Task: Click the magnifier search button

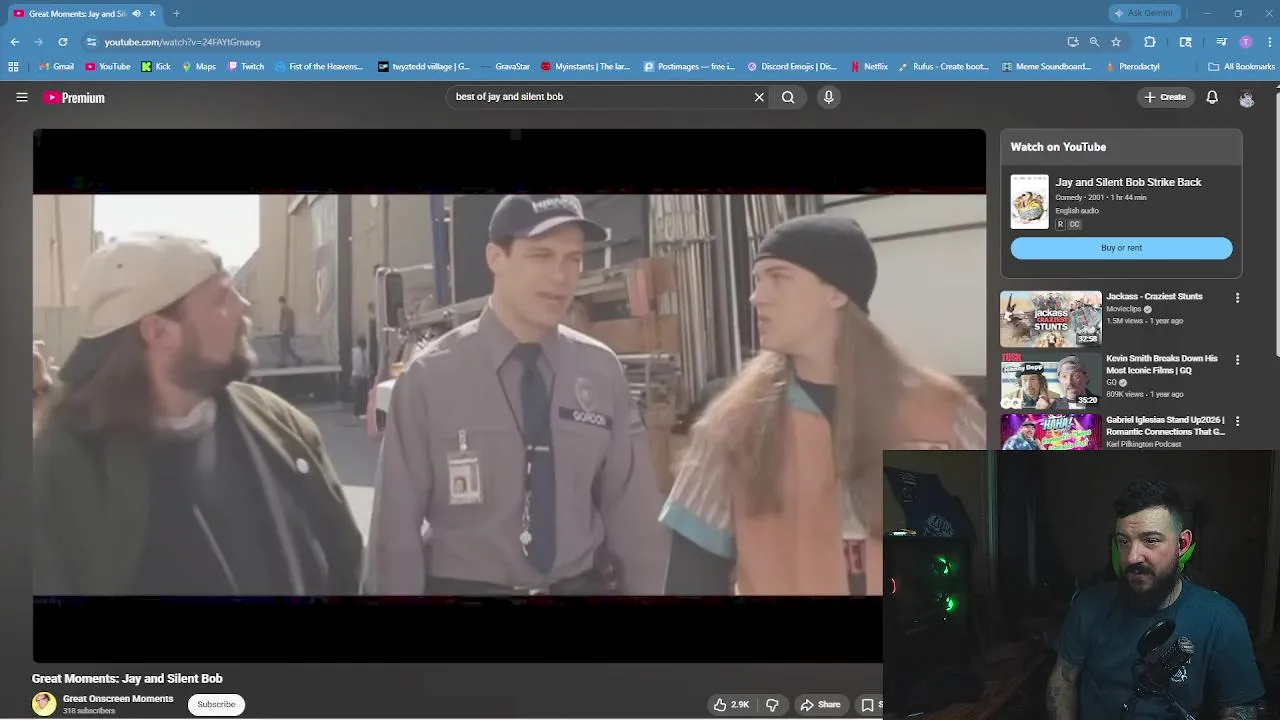Action: [x=788, y=97]
